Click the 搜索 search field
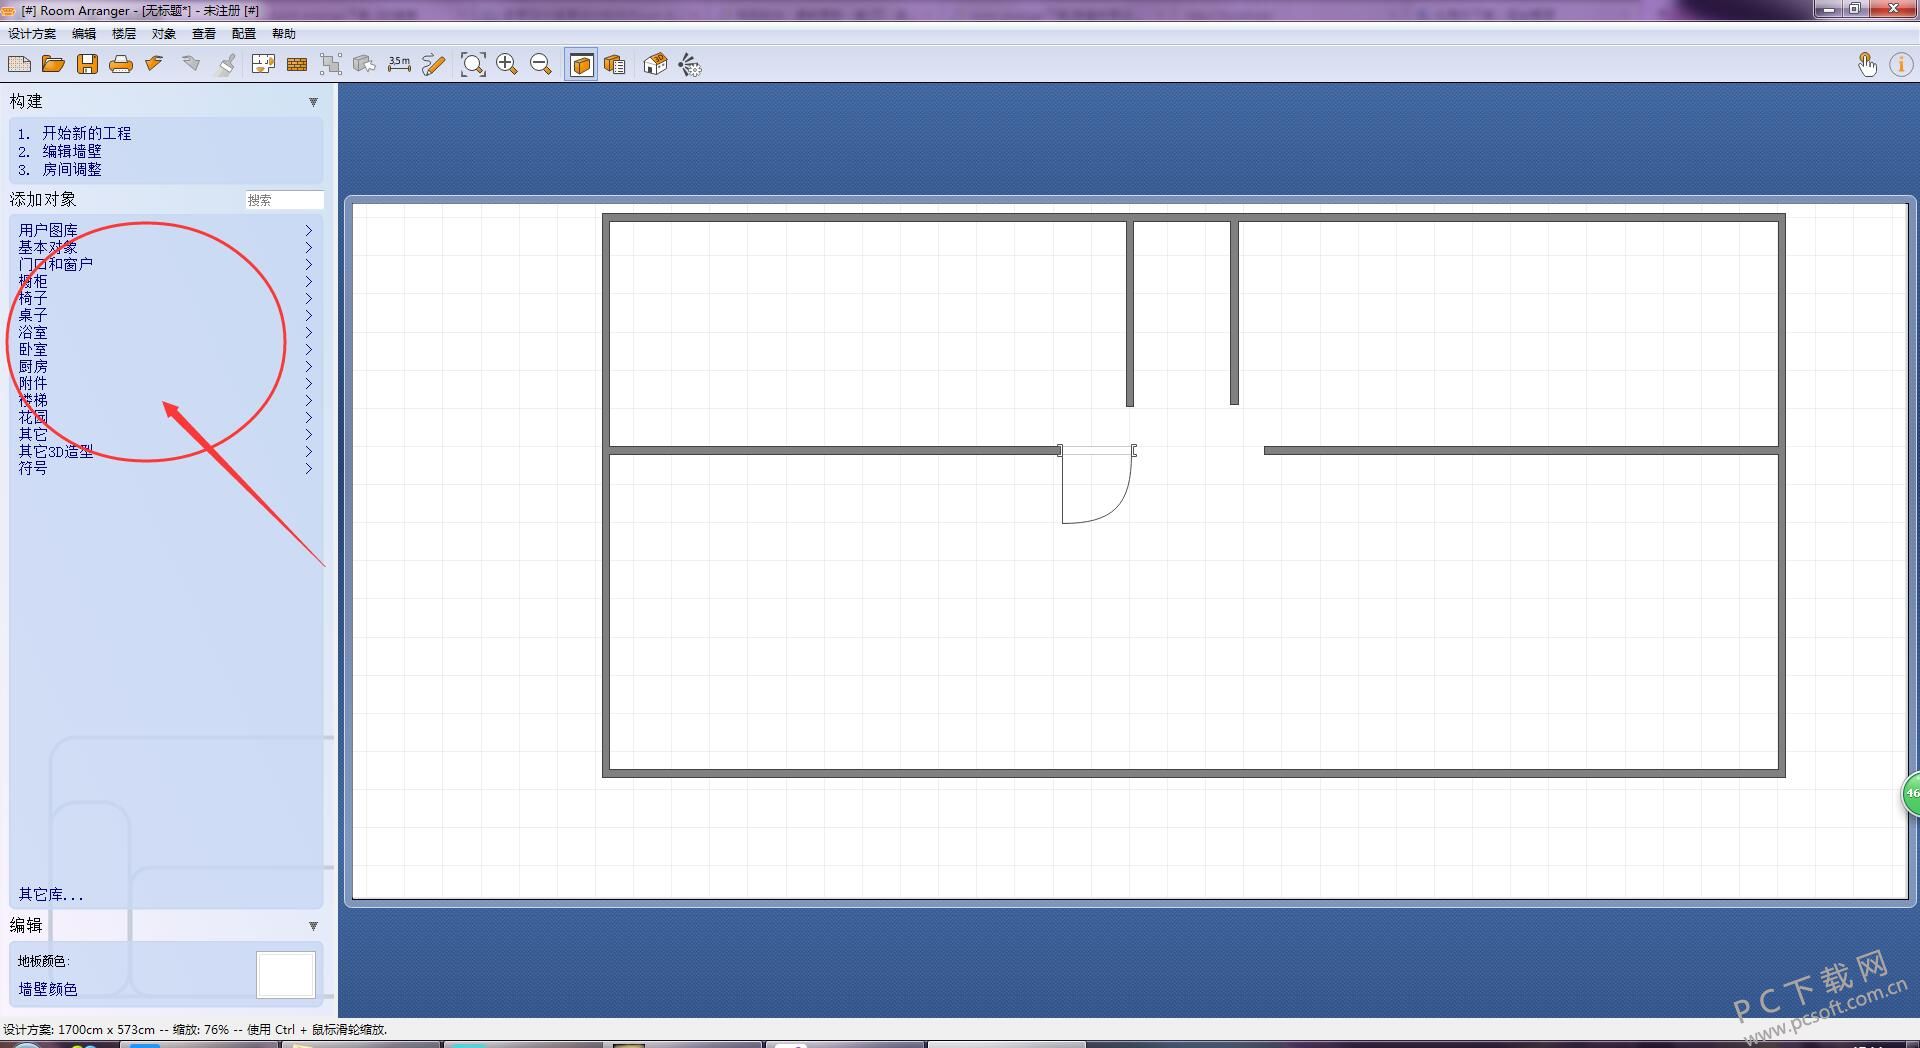The width and height of the screenshot is (1920, 1048). tap(284, 200)
